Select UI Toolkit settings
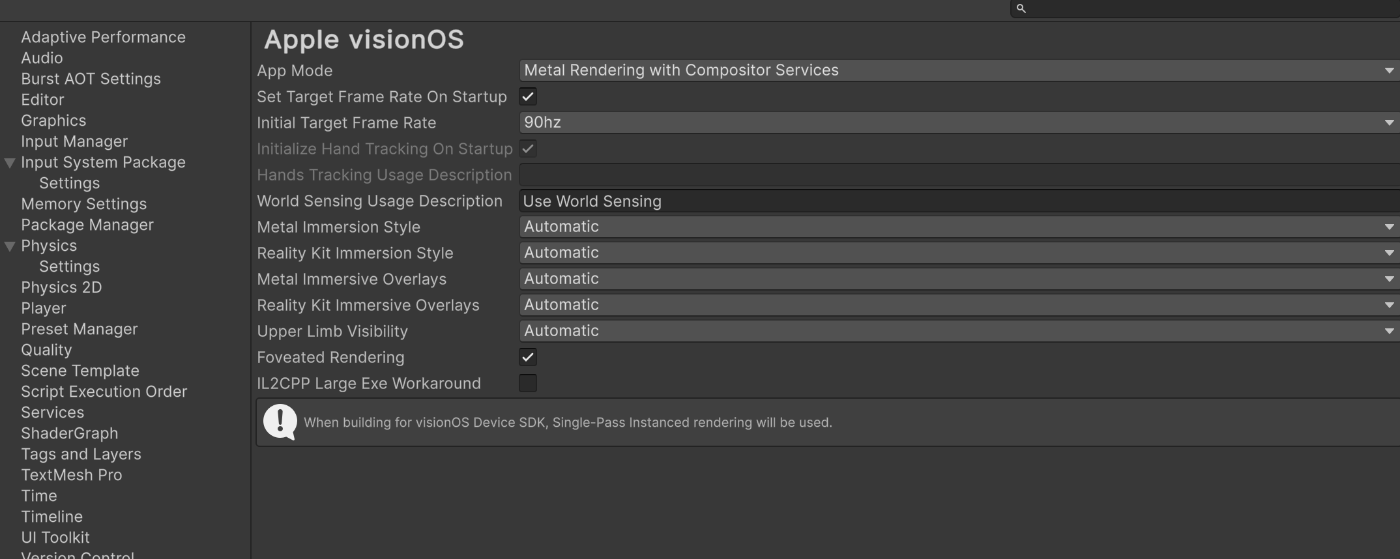Image resolution: width=1400 pixels, height=559 pixels. [x=55, y=538]
